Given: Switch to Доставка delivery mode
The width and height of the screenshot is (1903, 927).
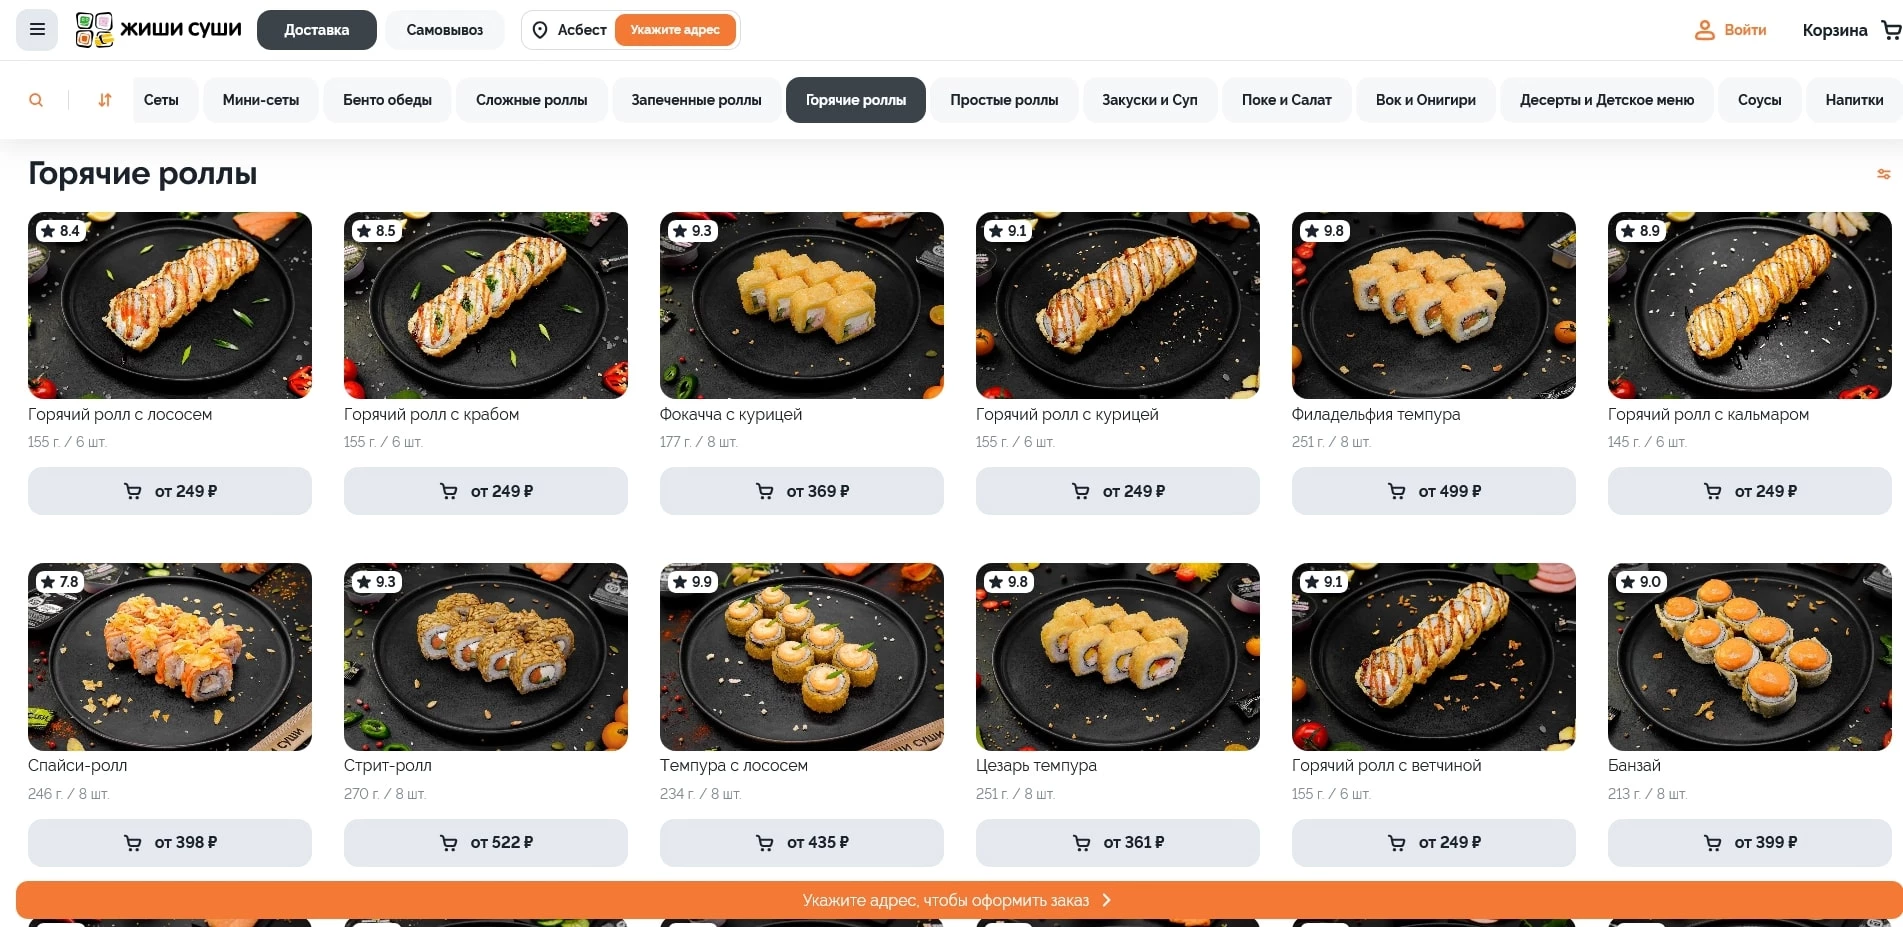Looking at the screenshot, I should click(317, 30).
